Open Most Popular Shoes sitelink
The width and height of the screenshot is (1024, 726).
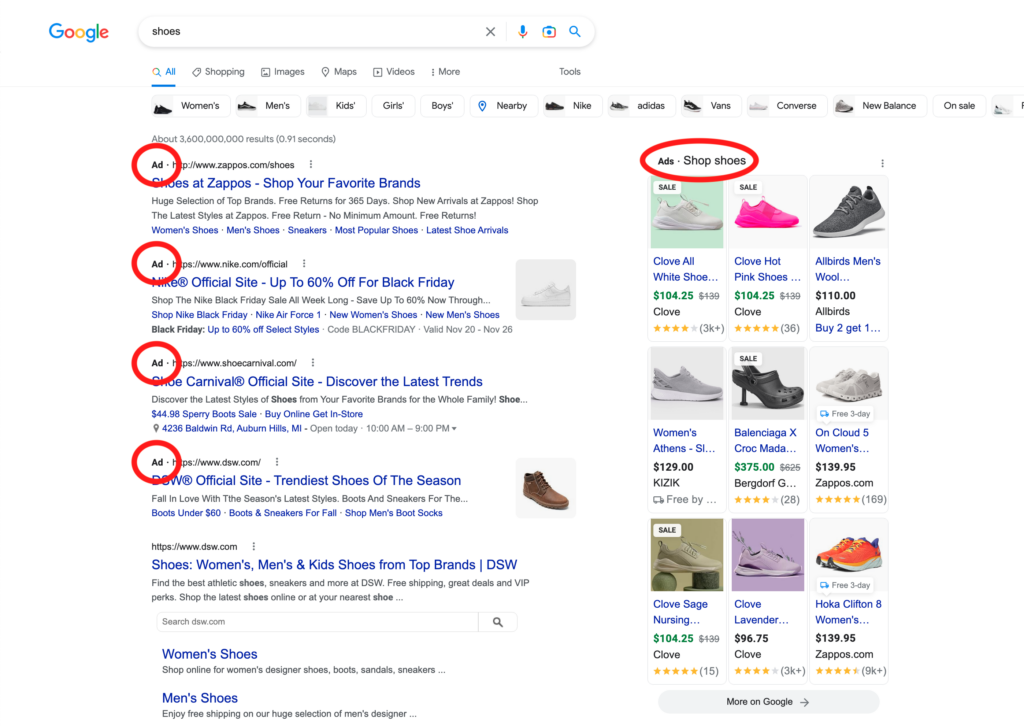[376, 230]
